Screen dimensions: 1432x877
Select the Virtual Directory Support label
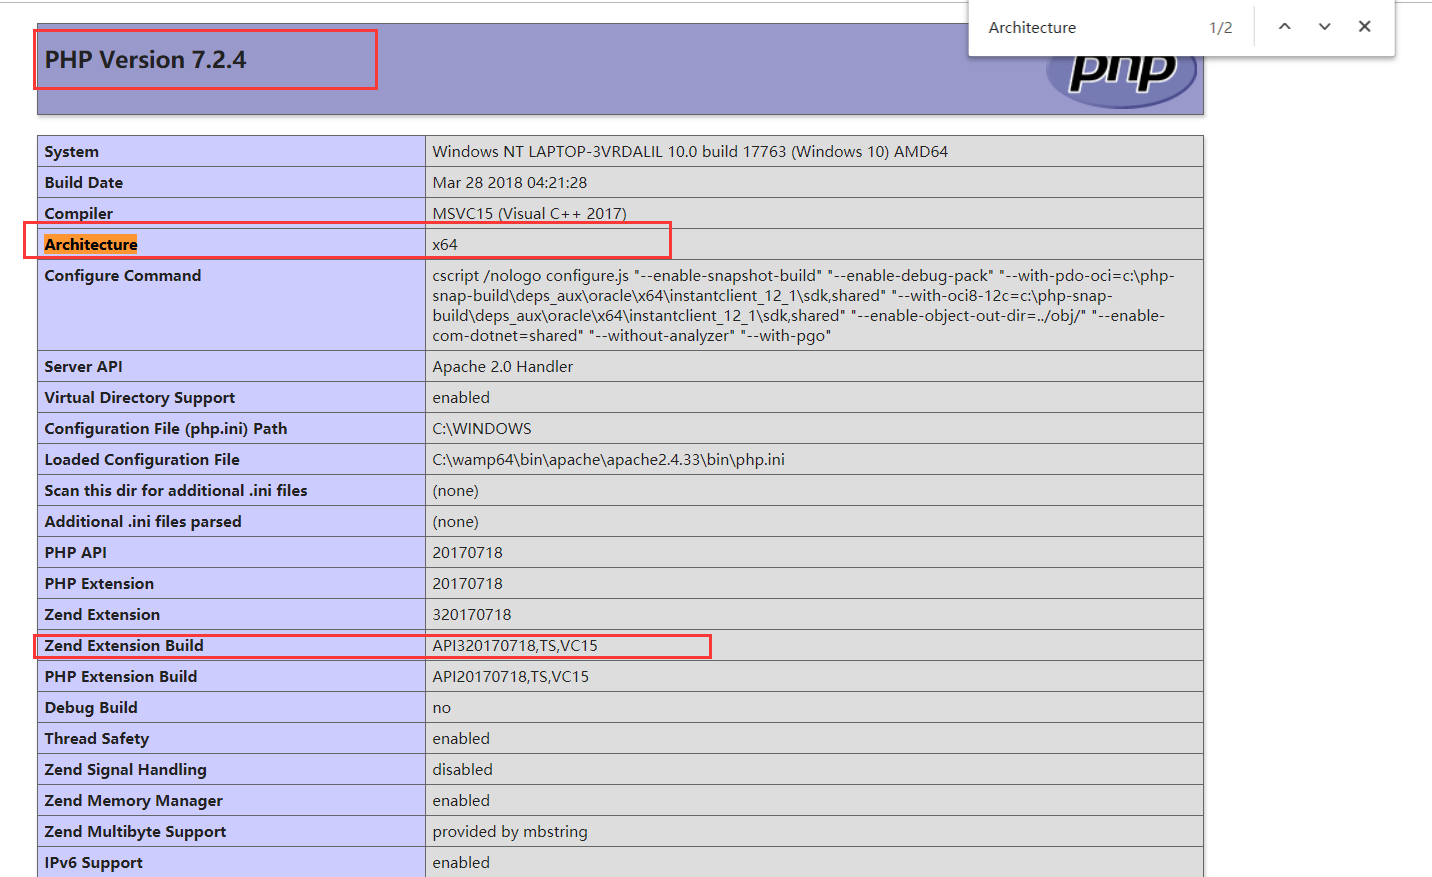(140, 398)
